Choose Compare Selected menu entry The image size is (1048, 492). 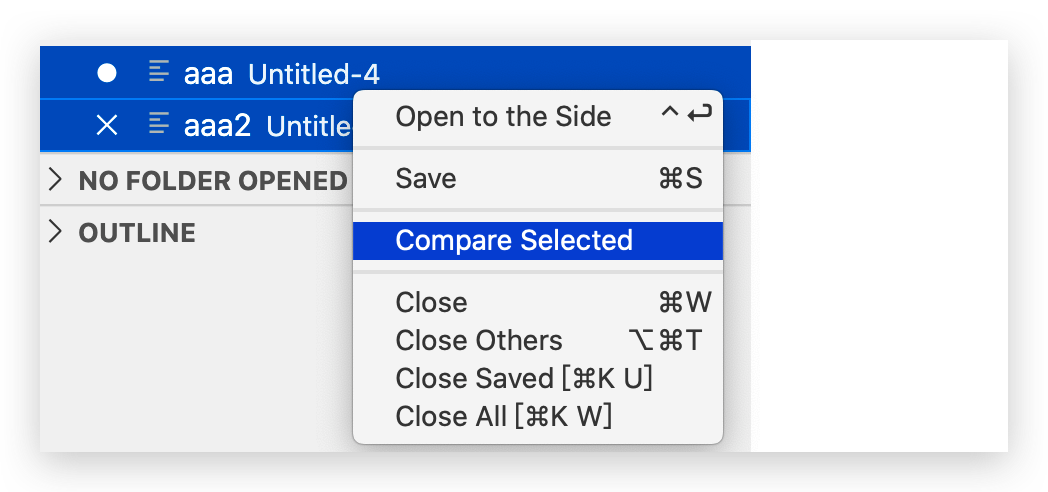point(514,241)
